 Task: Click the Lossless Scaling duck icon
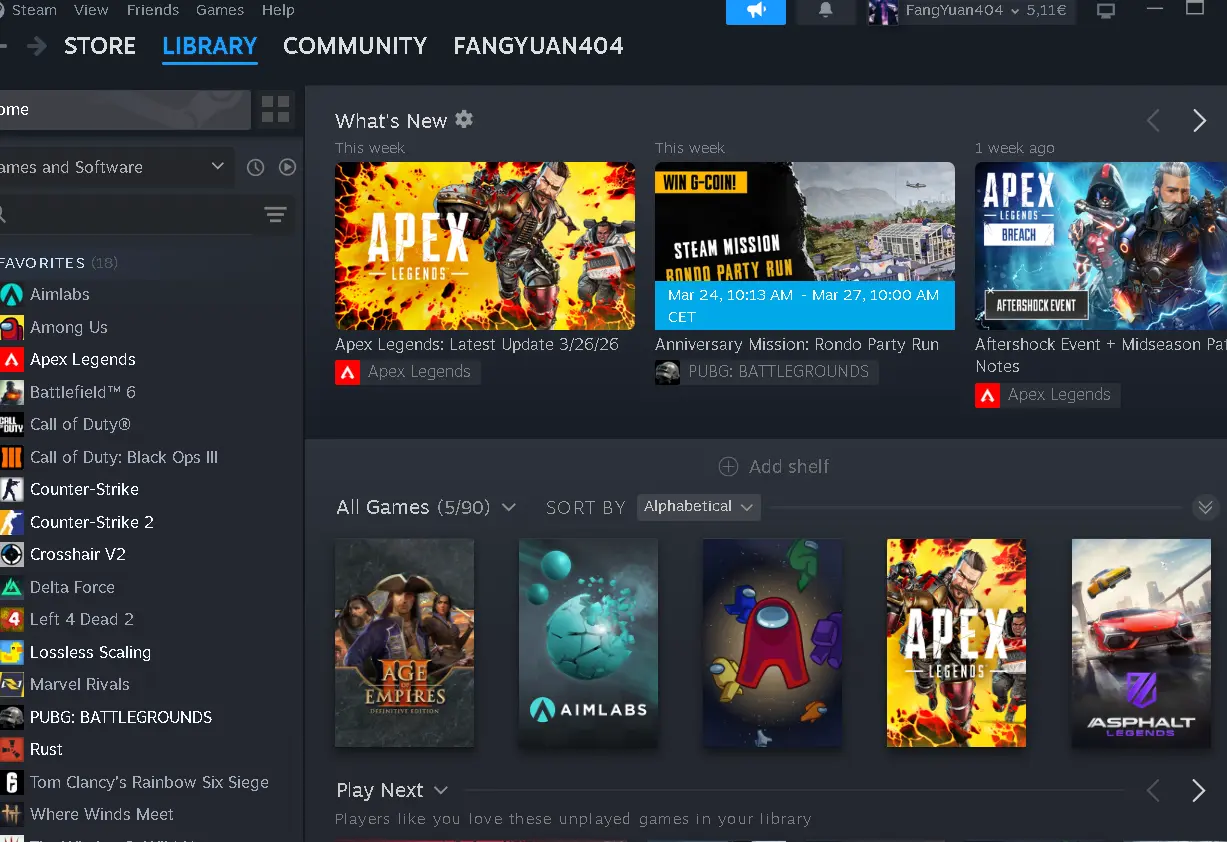coord(11,652)
